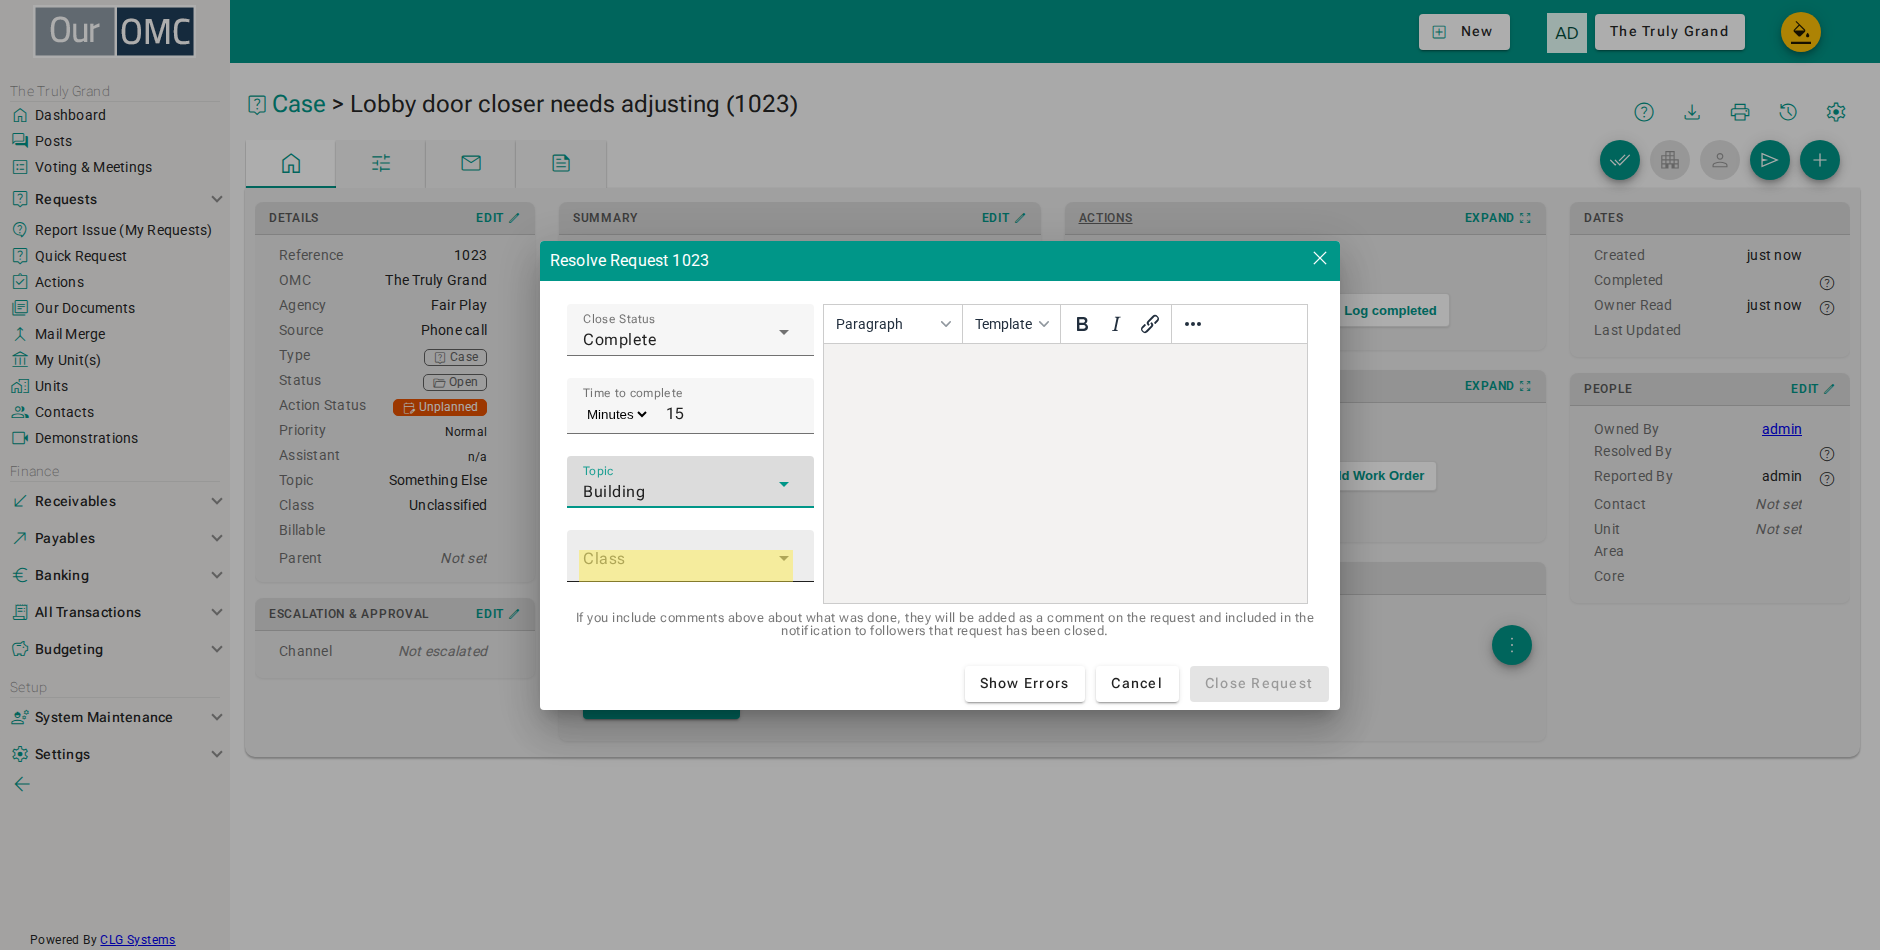Expand the Receivables sidebar section
1880x950 pixels.
point(117,501)
